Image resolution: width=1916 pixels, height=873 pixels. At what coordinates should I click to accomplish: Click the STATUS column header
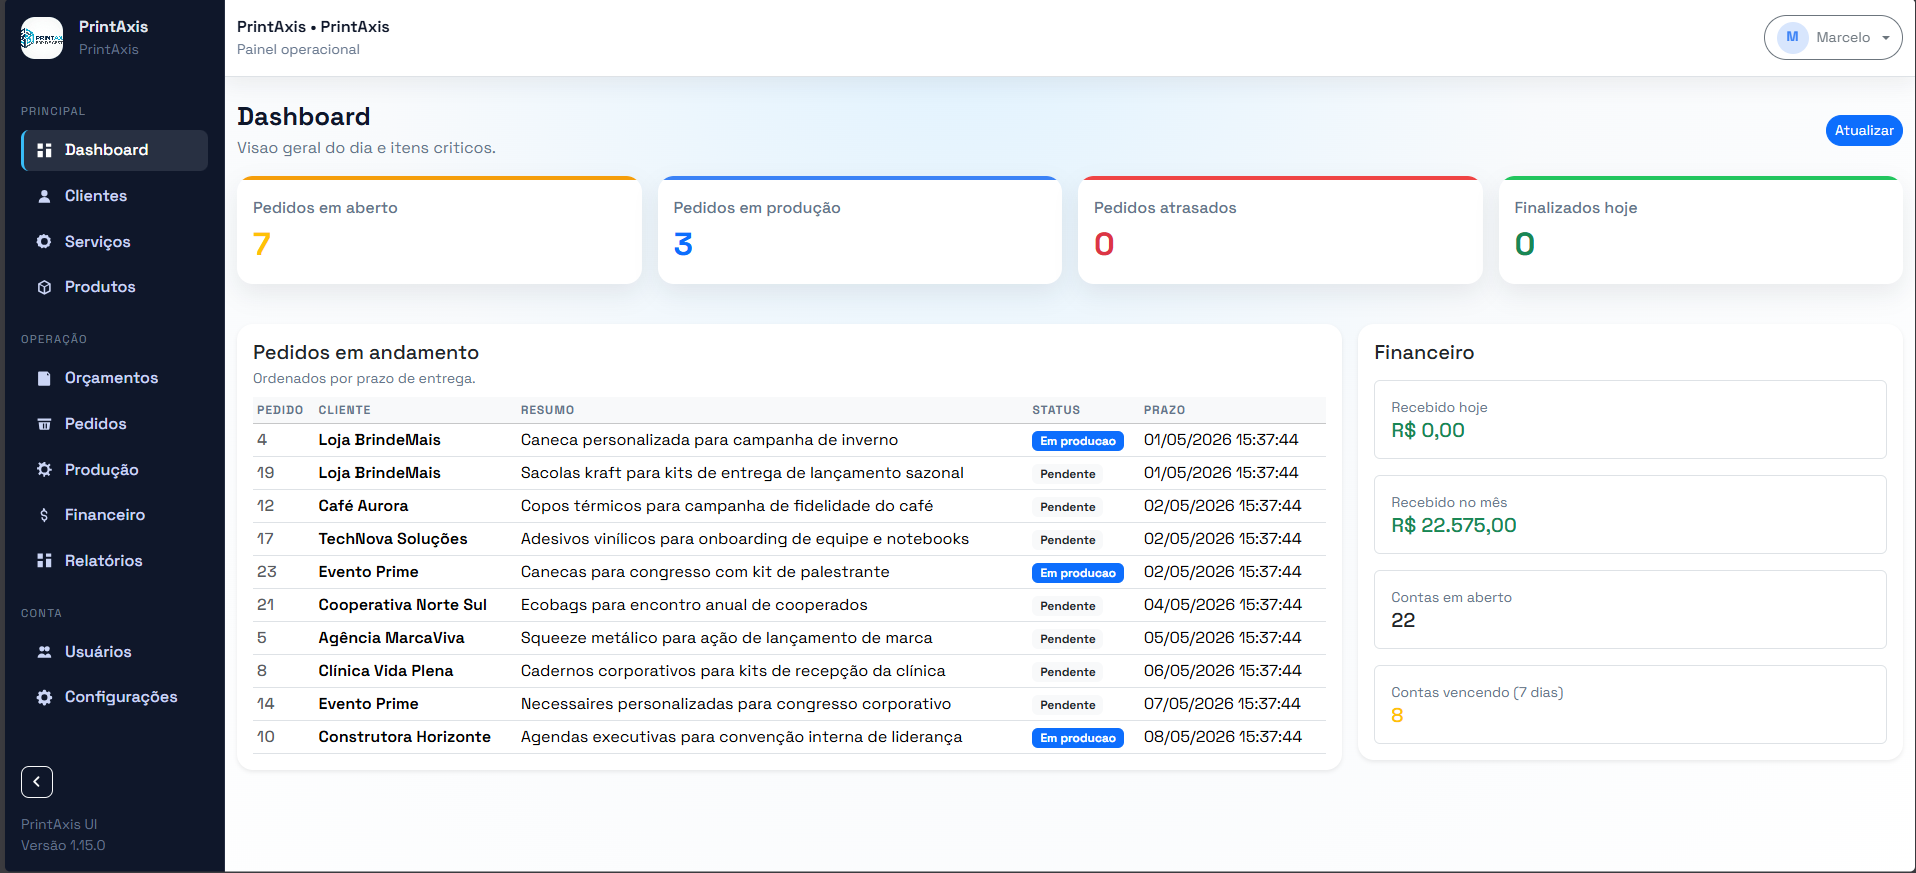coord(1056,410)
